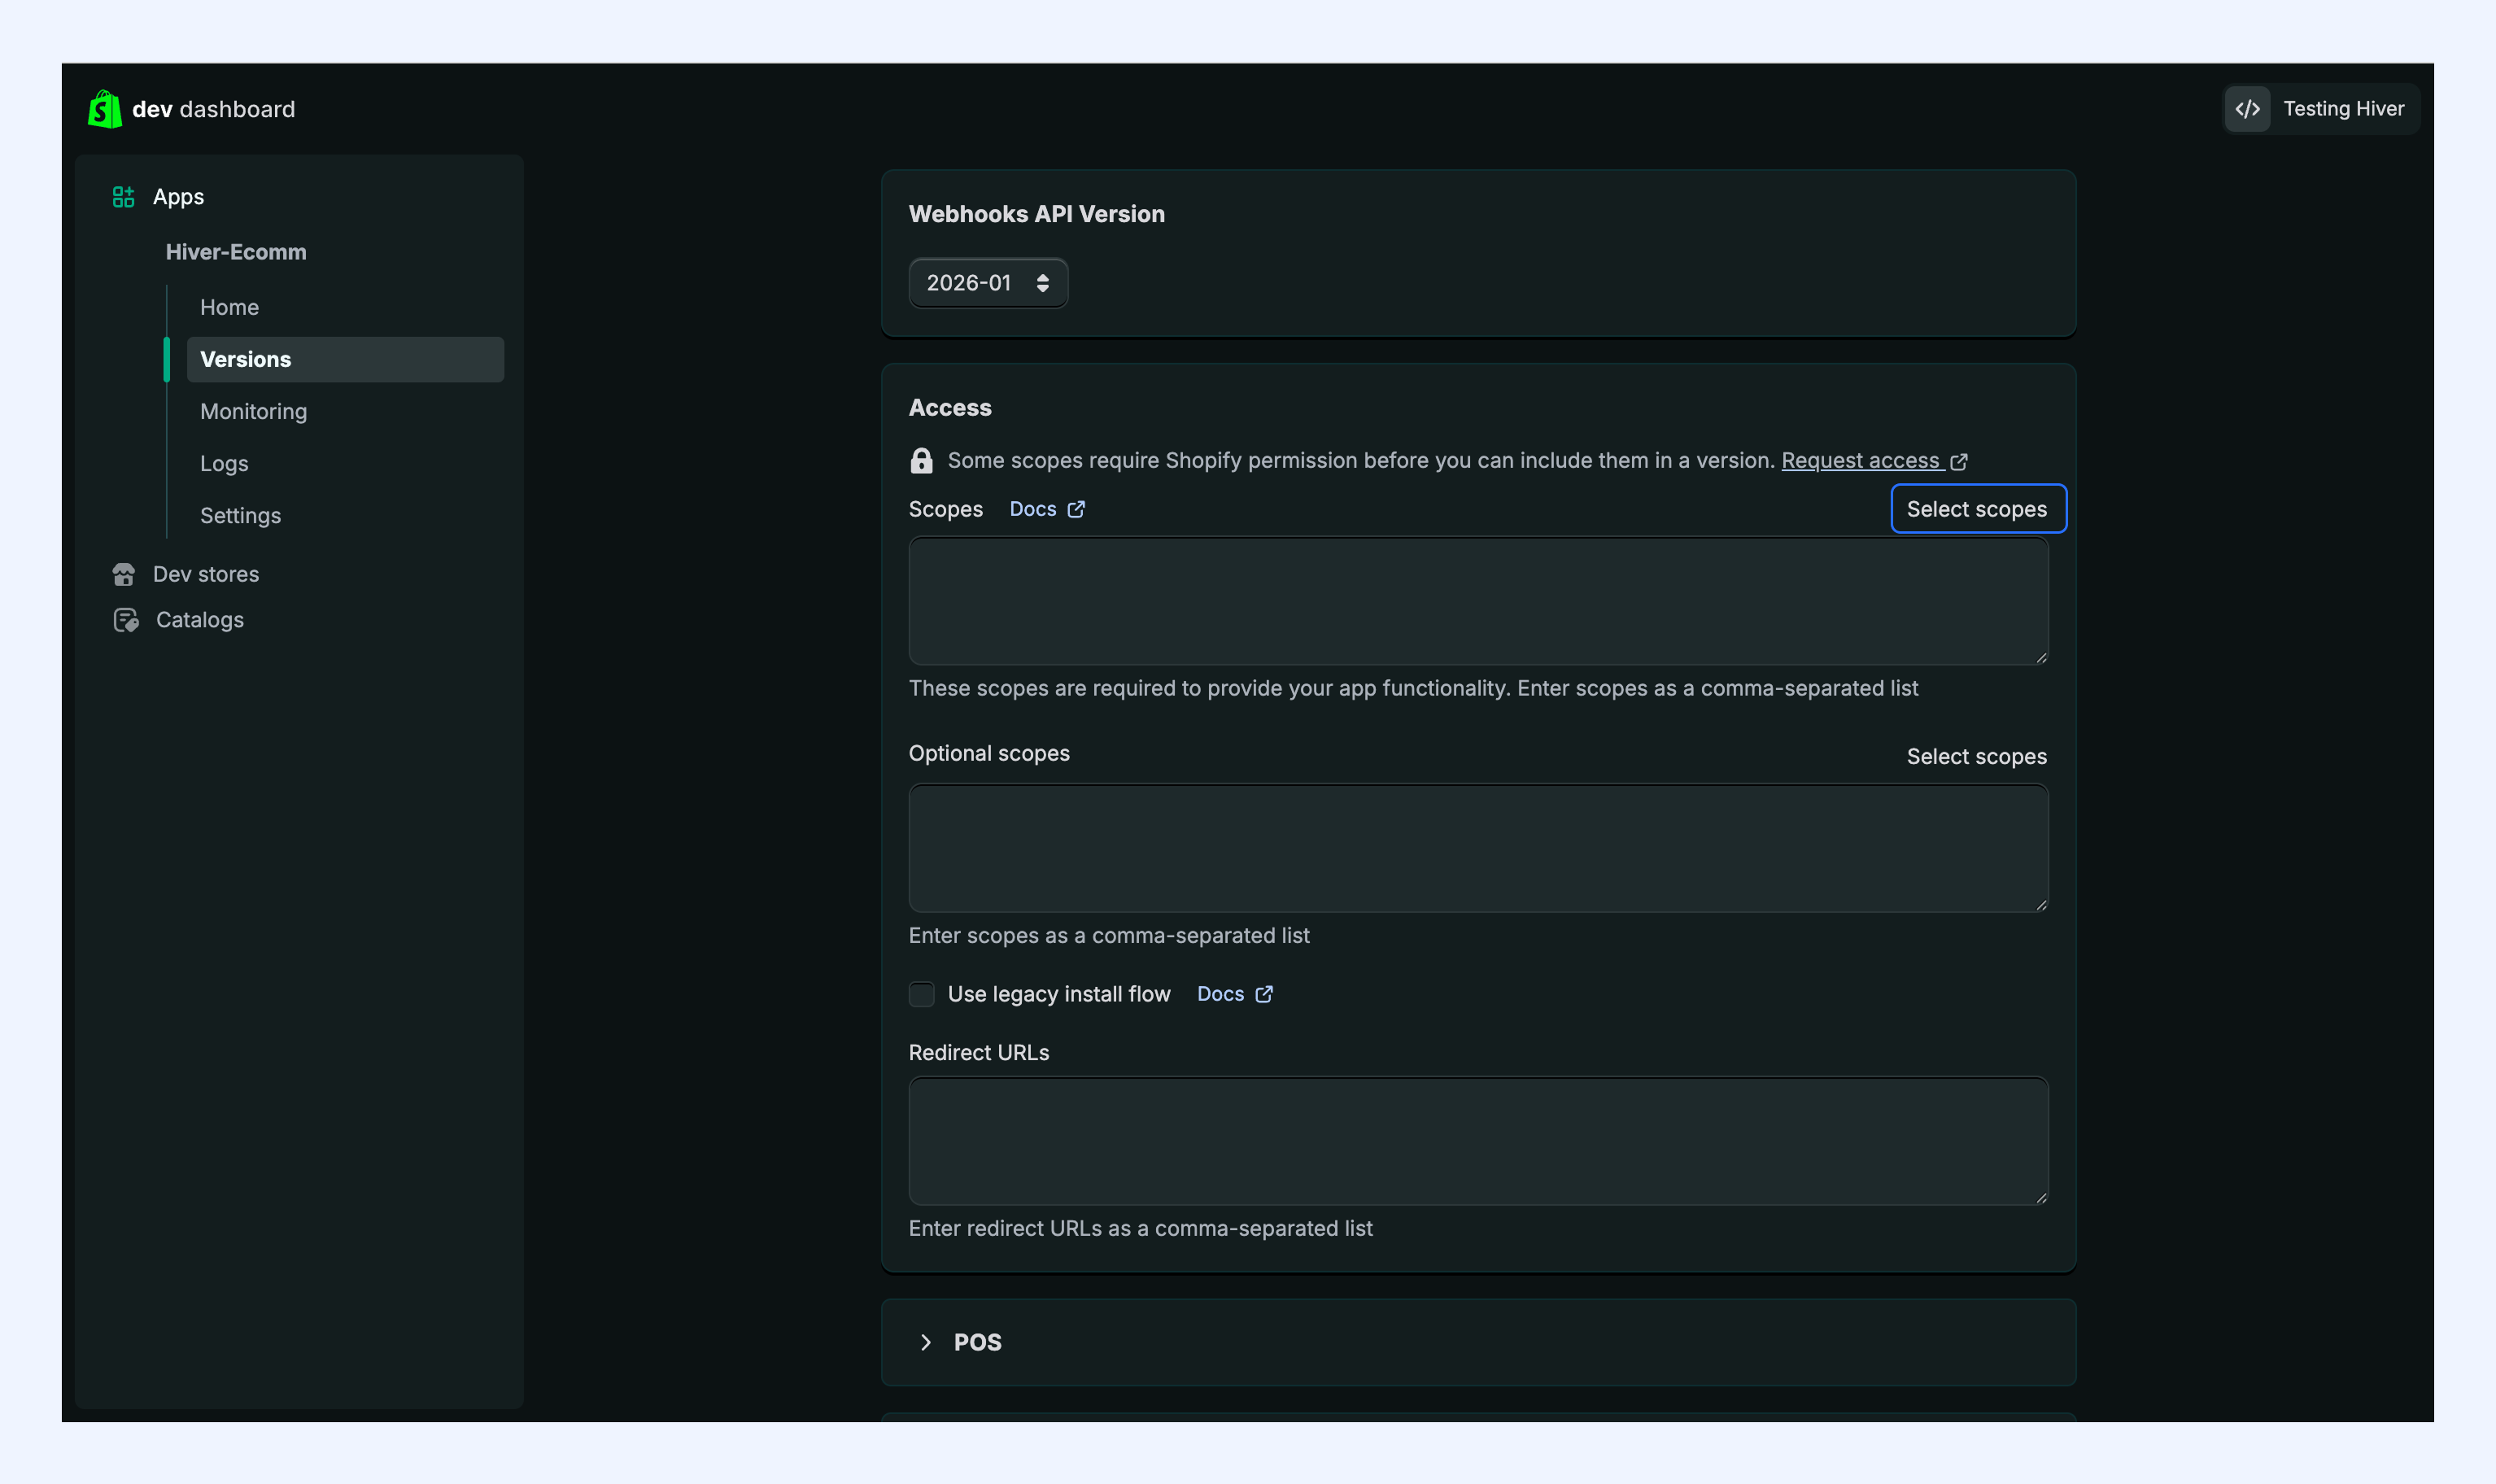
Task: Focus the Scopes text area
Action: tap(1478, 601)
